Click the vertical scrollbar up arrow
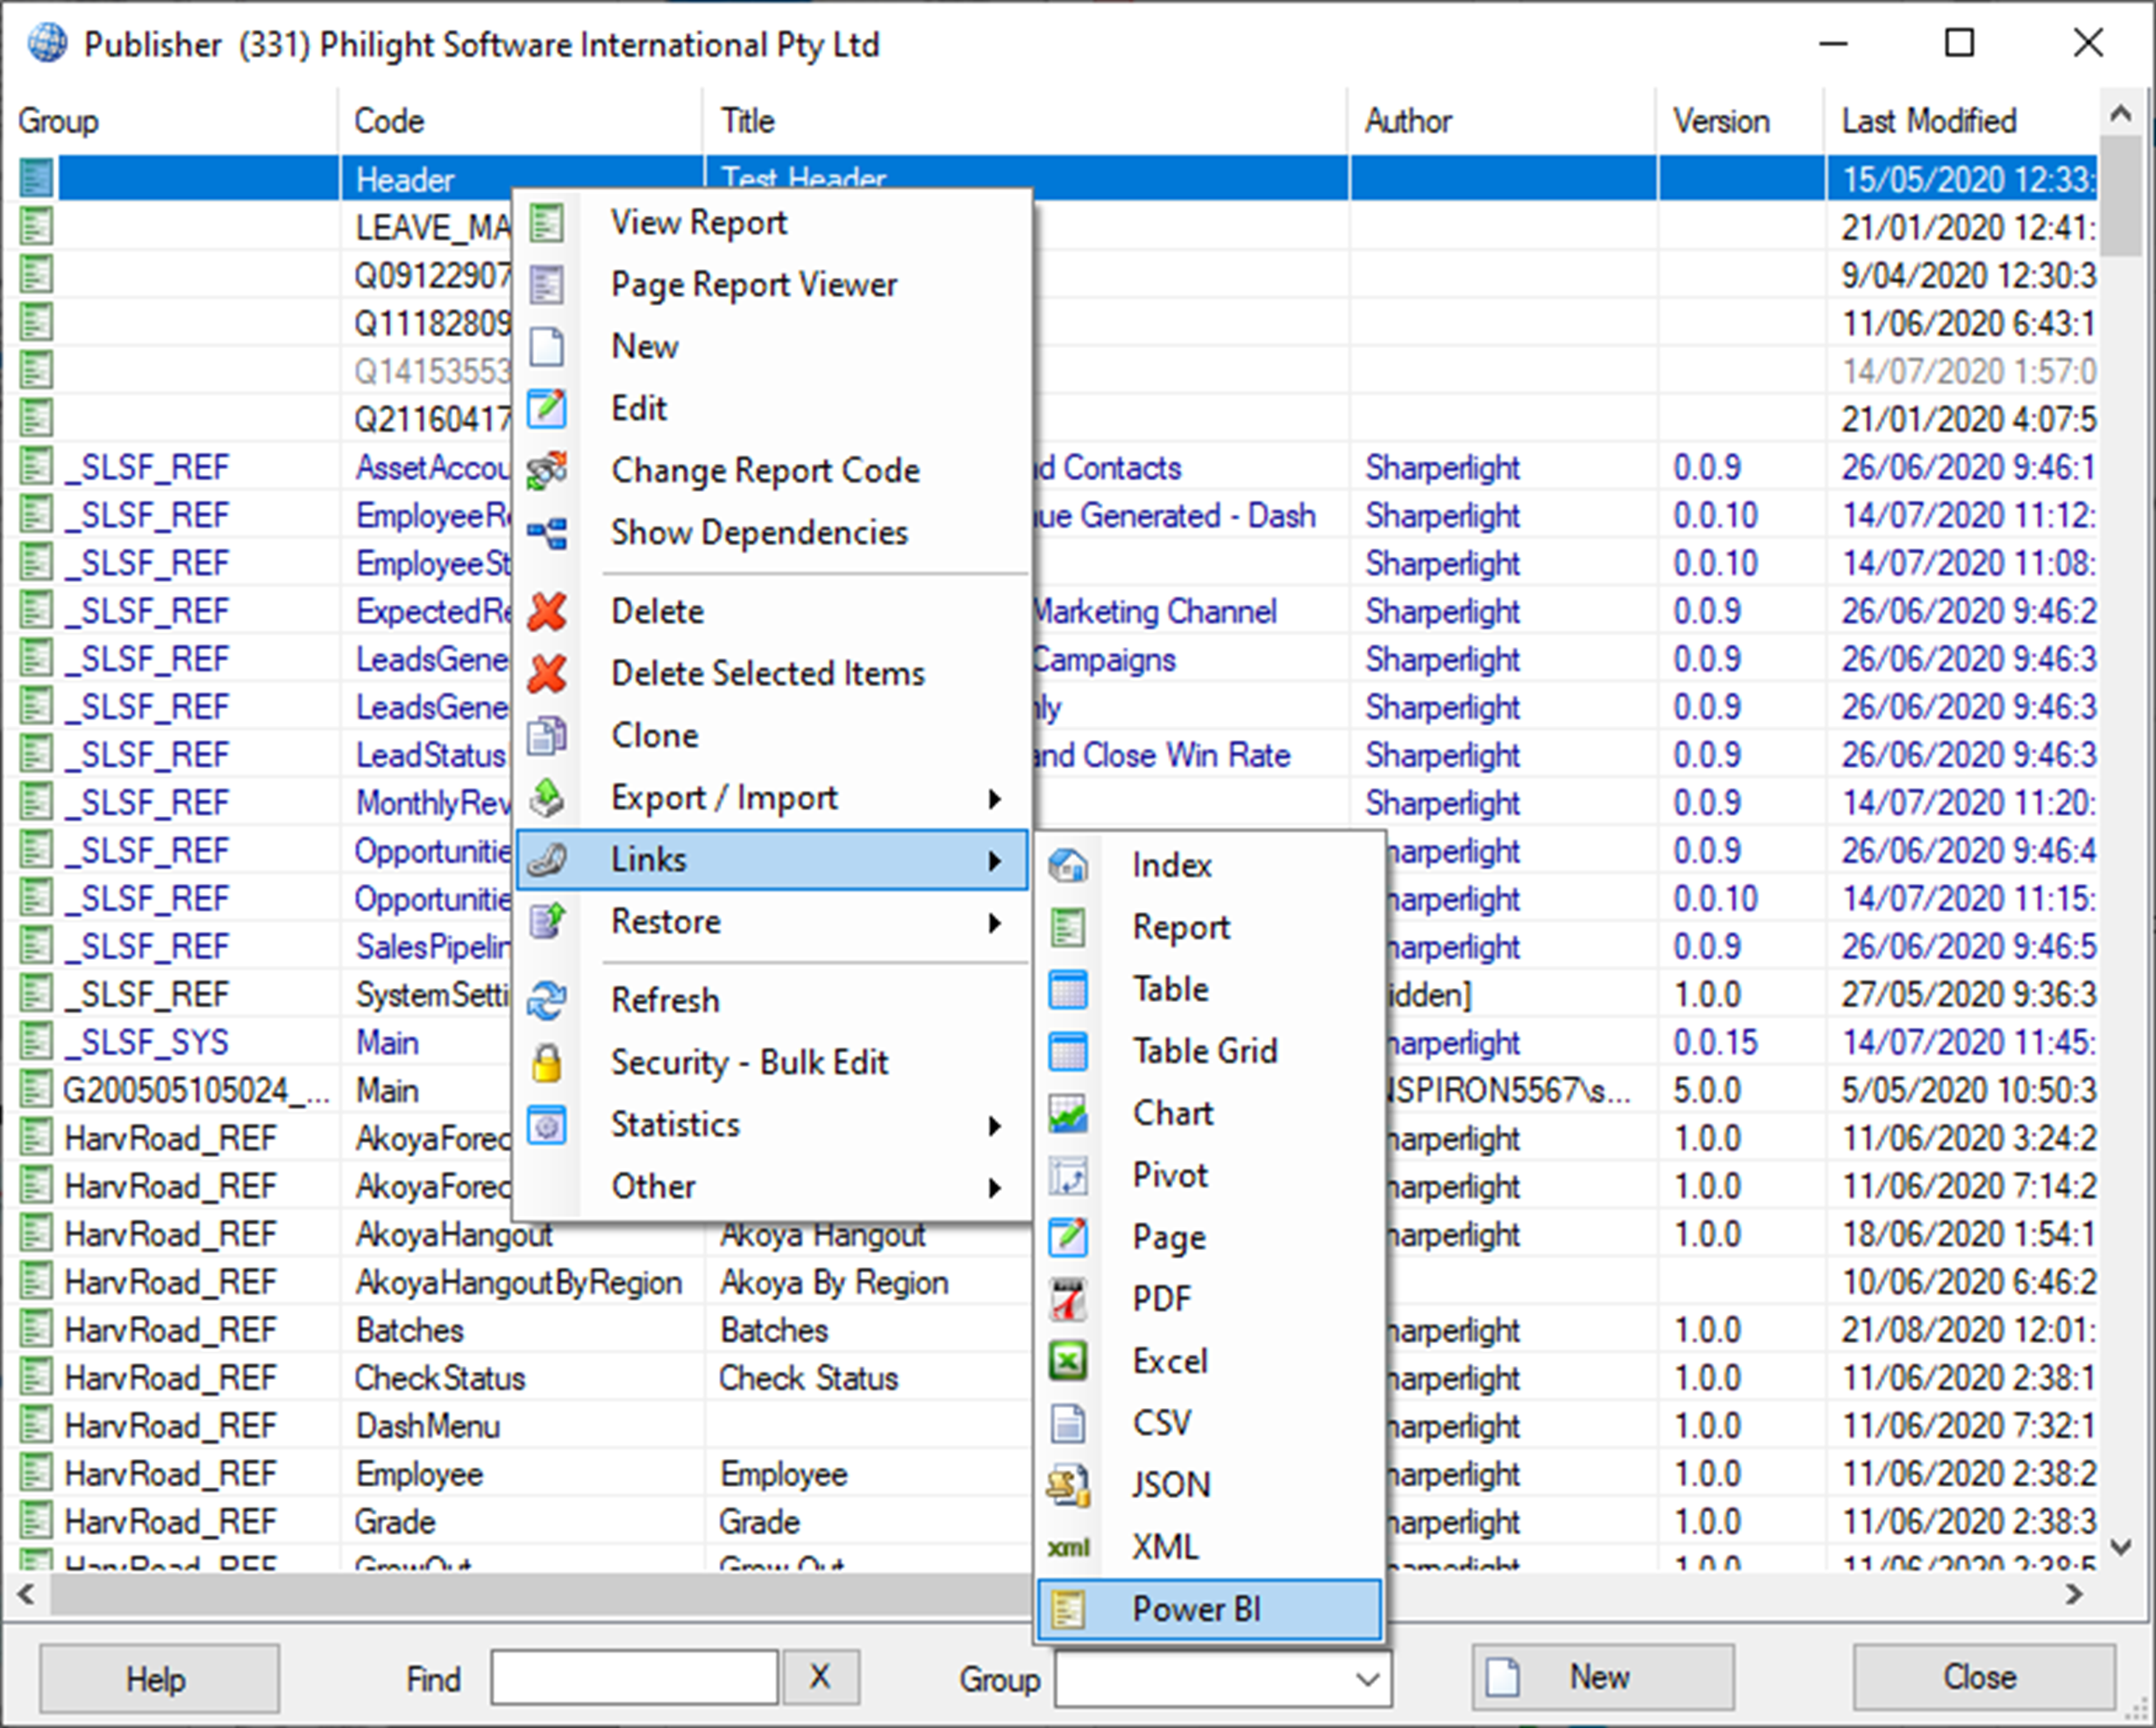The height and width of the screenshot is (1728, 2156). (x=2121, y=114)
